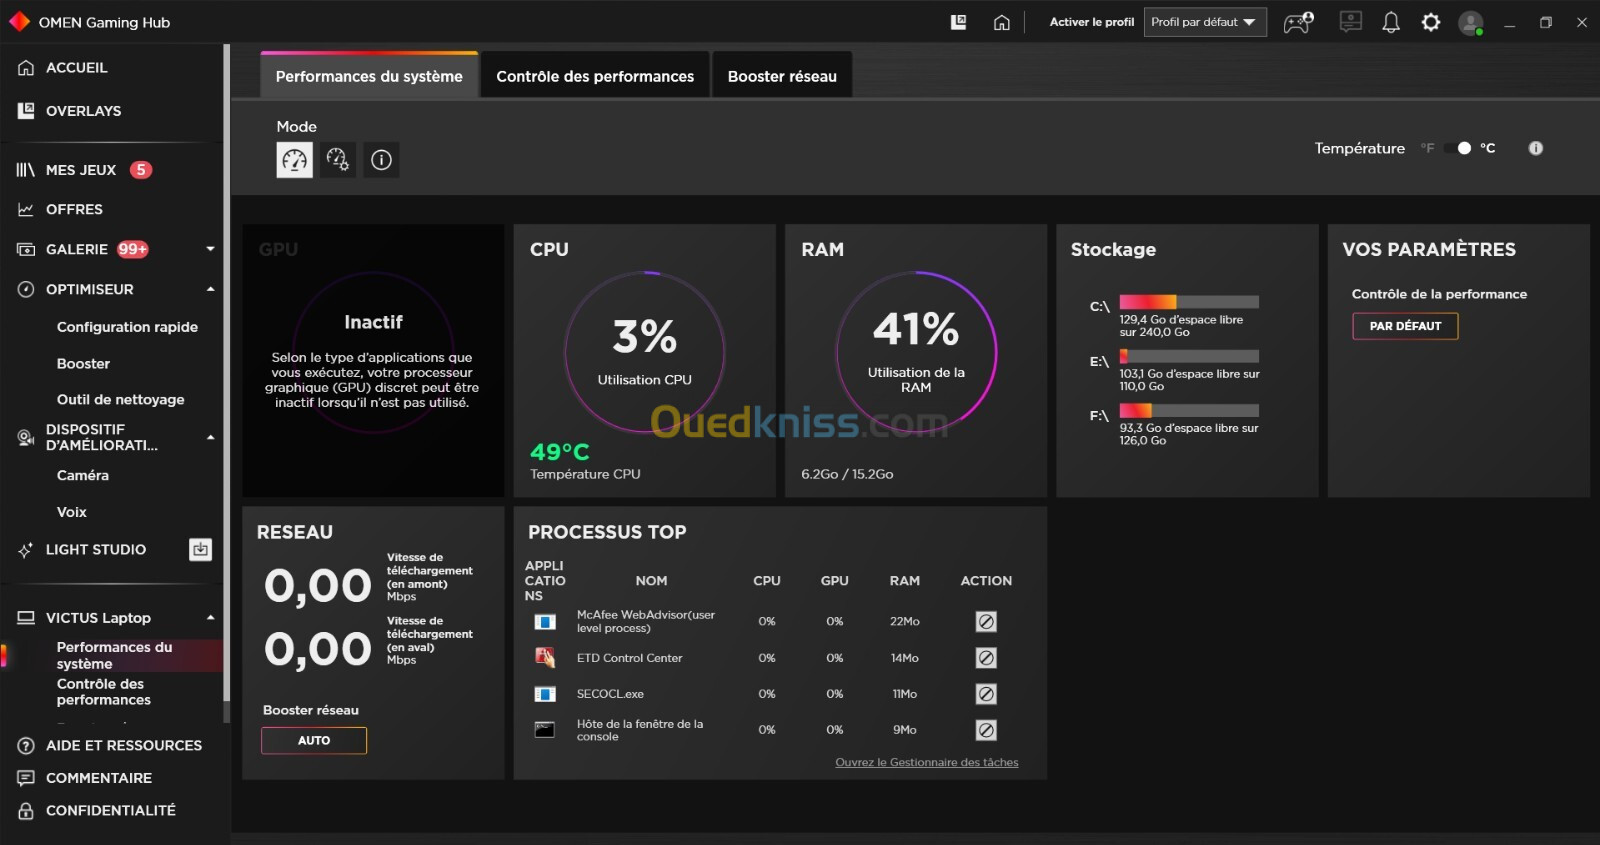Select Configuration rapide
This screenshot has width=1600, height=845.
tap(127, 327)
